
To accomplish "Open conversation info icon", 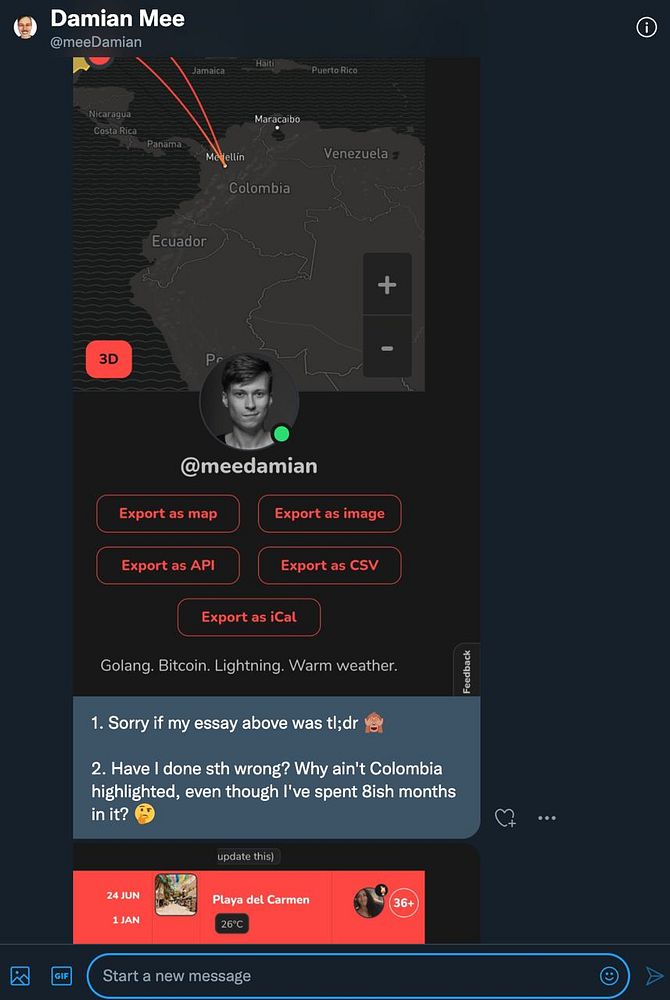I will 646,27.
